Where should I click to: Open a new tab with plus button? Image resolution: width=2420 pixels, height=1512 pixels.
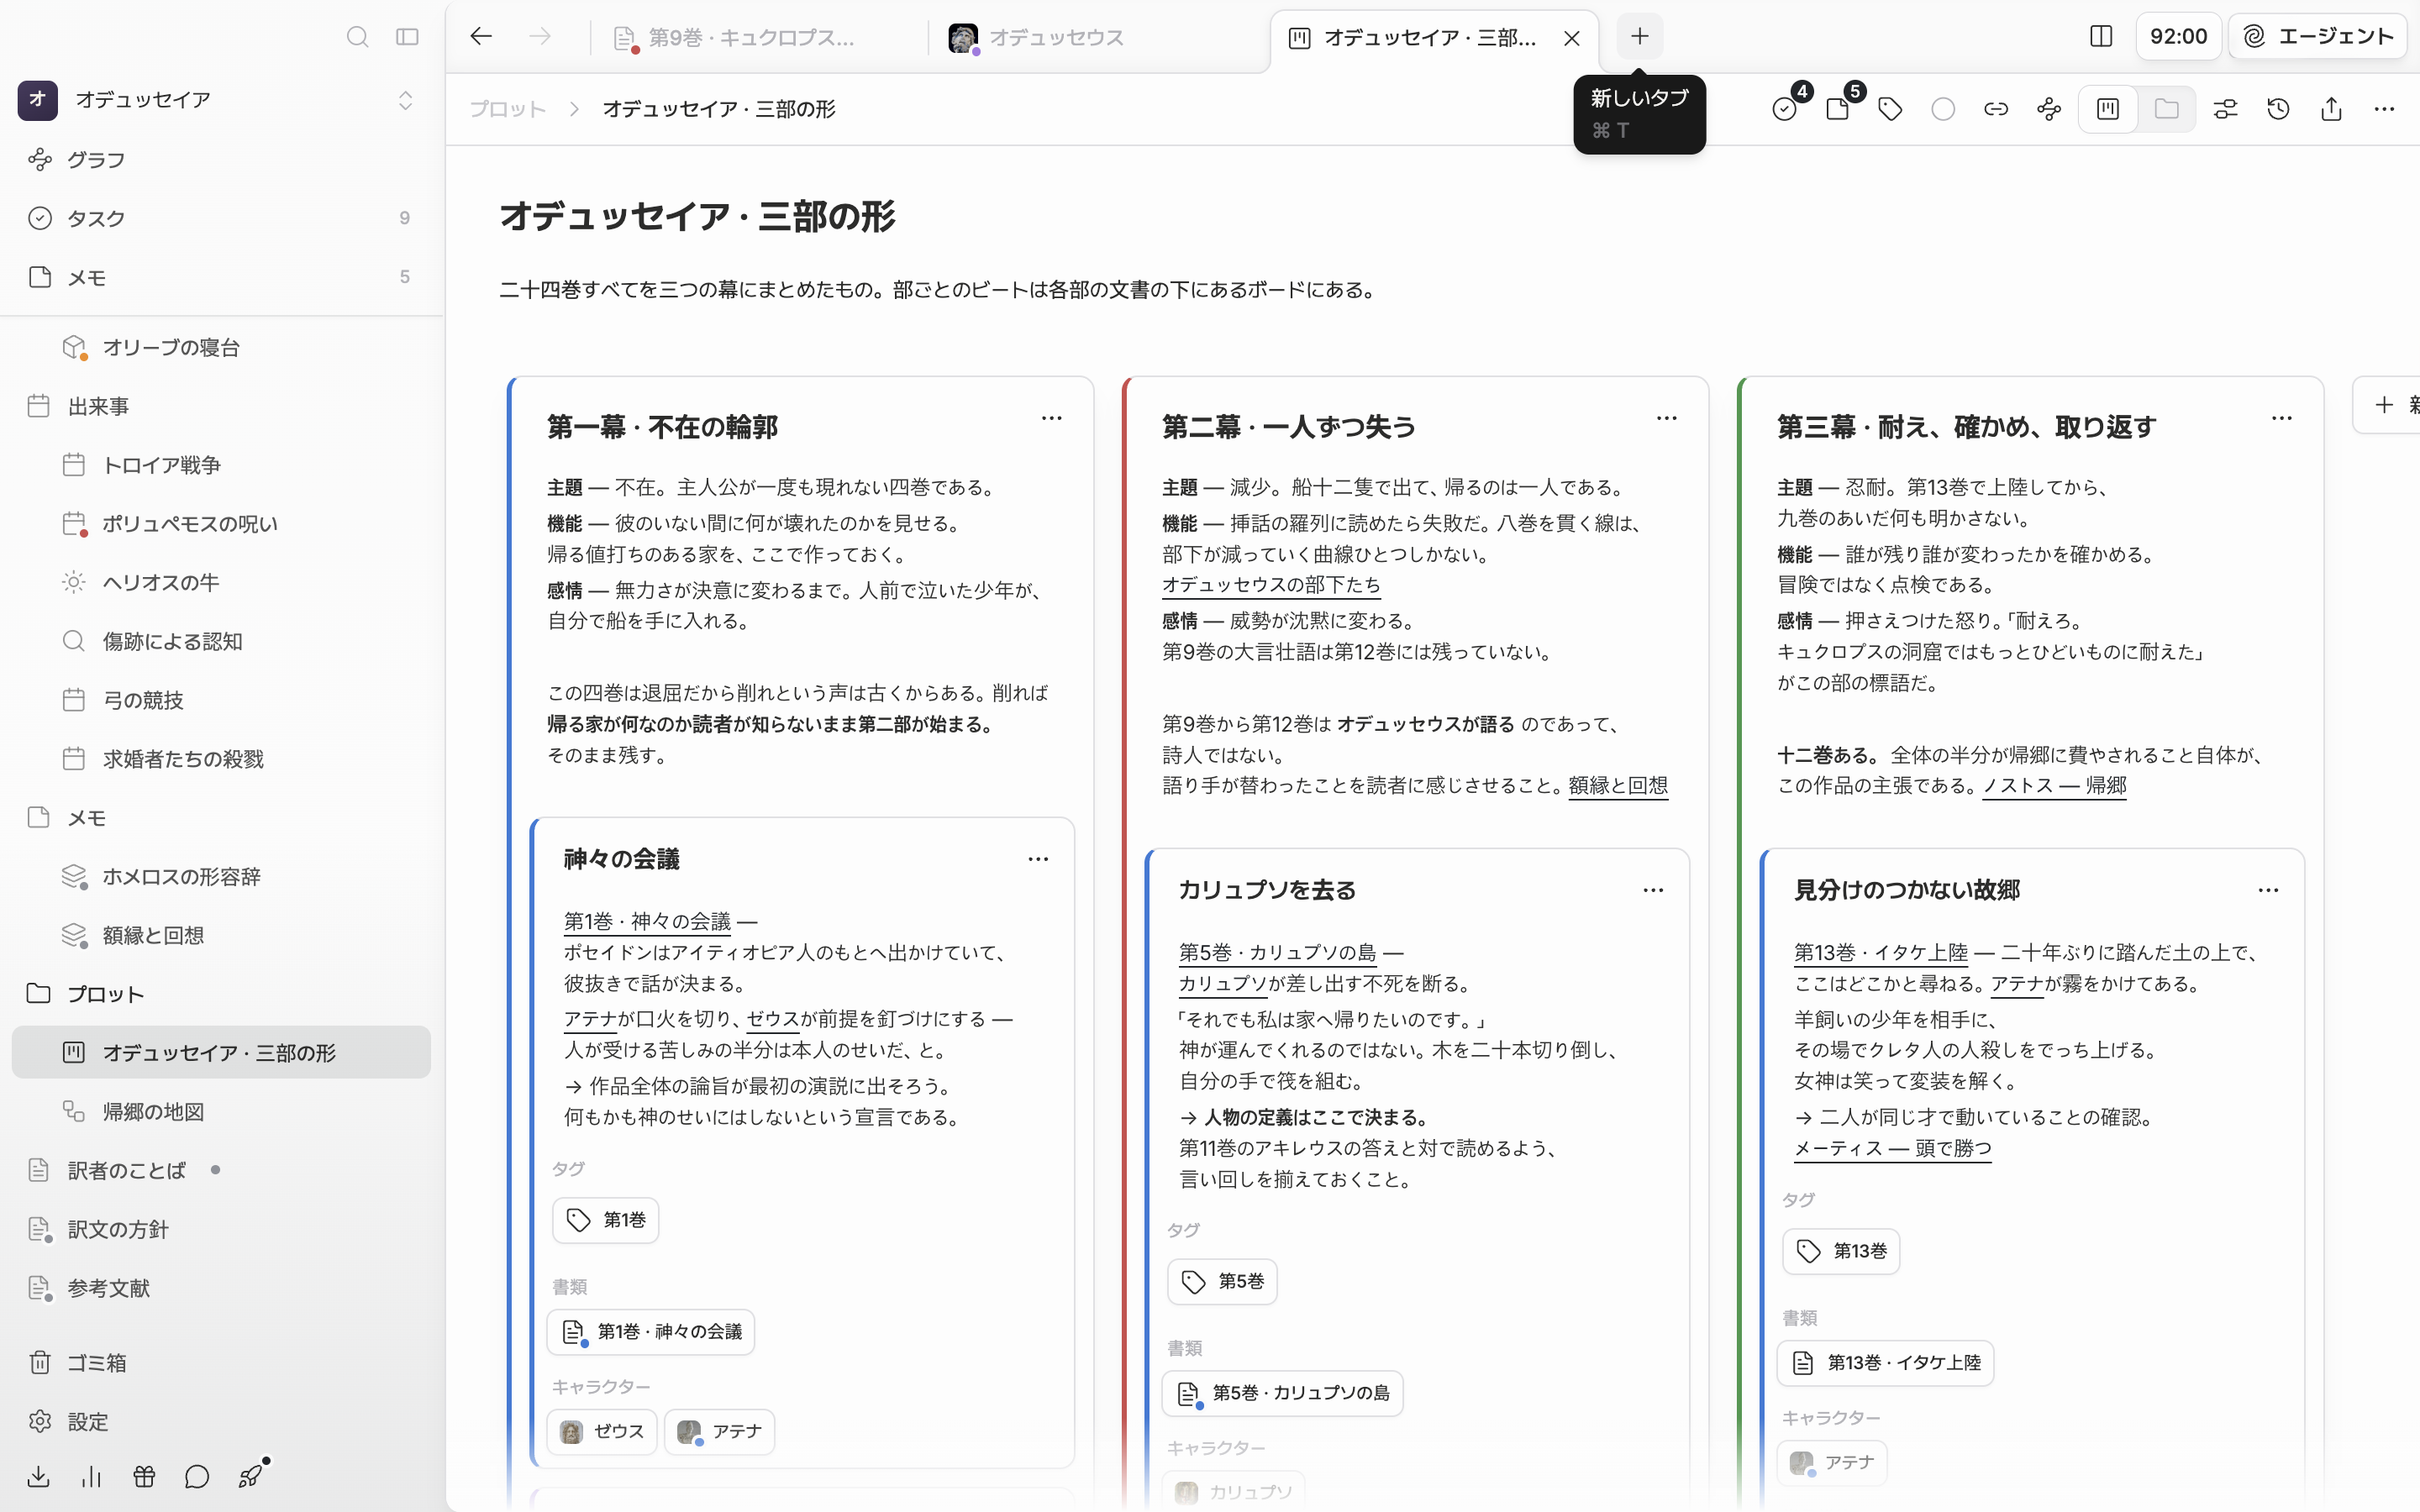point(1639,37)
